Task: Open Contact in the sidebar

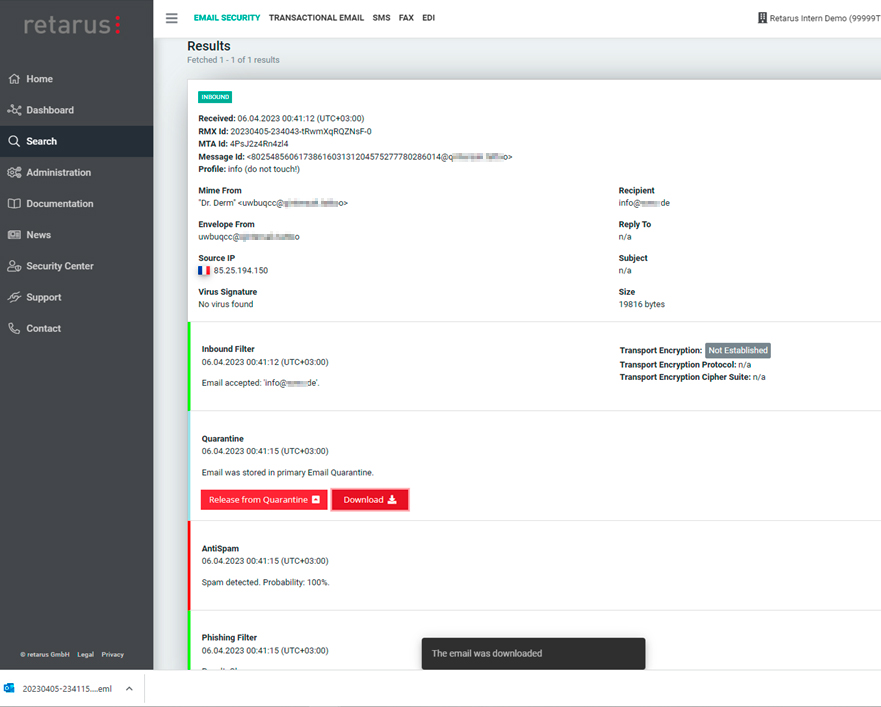Action: click(x=76, y=328)
